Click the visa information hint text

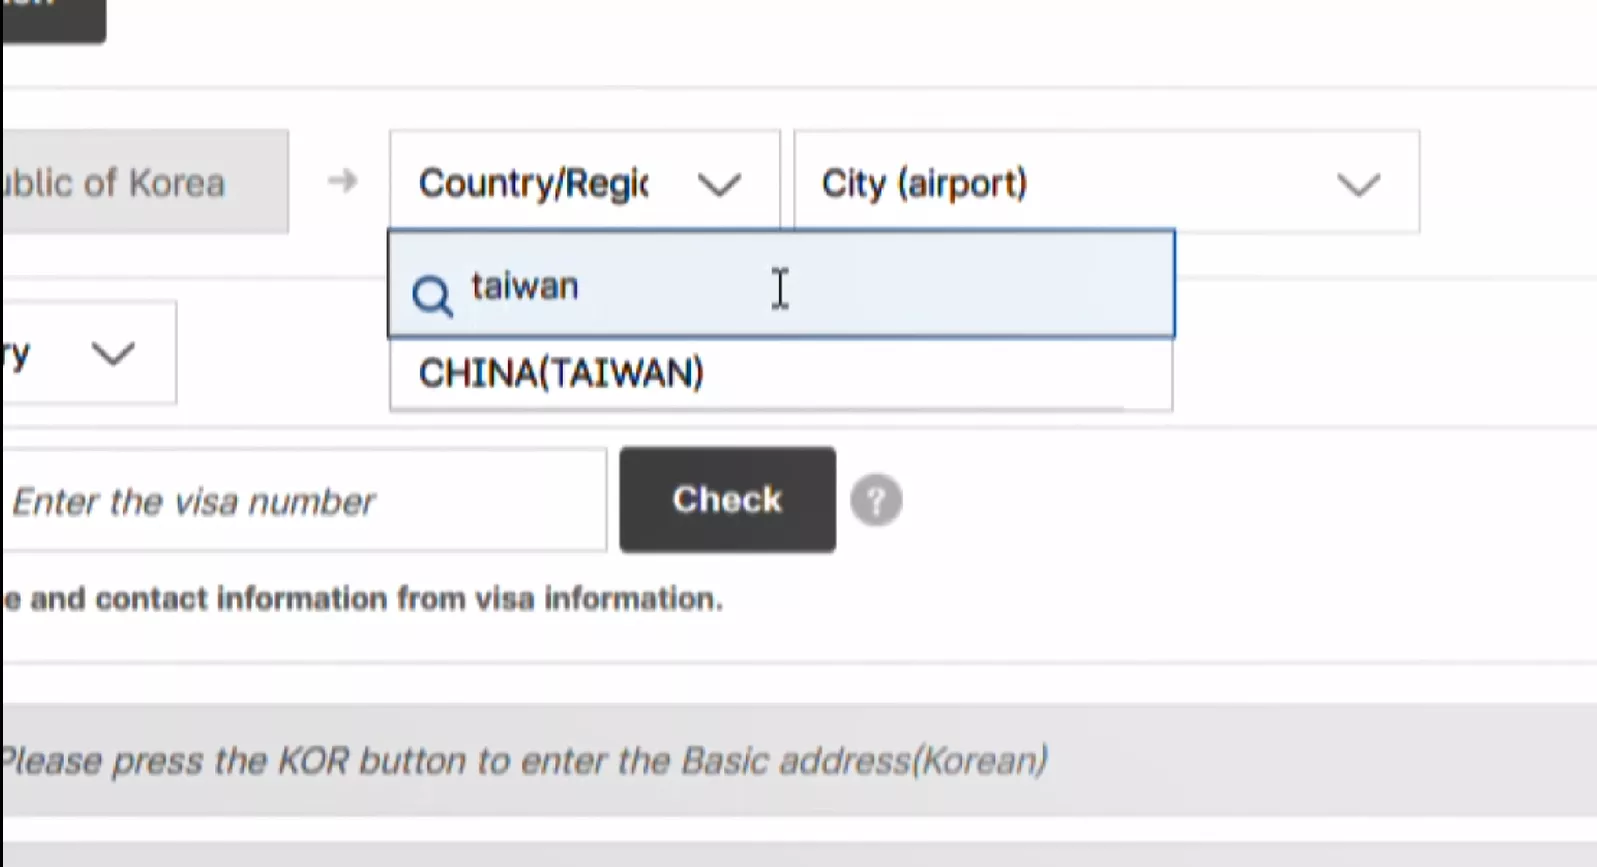[370, 599]
